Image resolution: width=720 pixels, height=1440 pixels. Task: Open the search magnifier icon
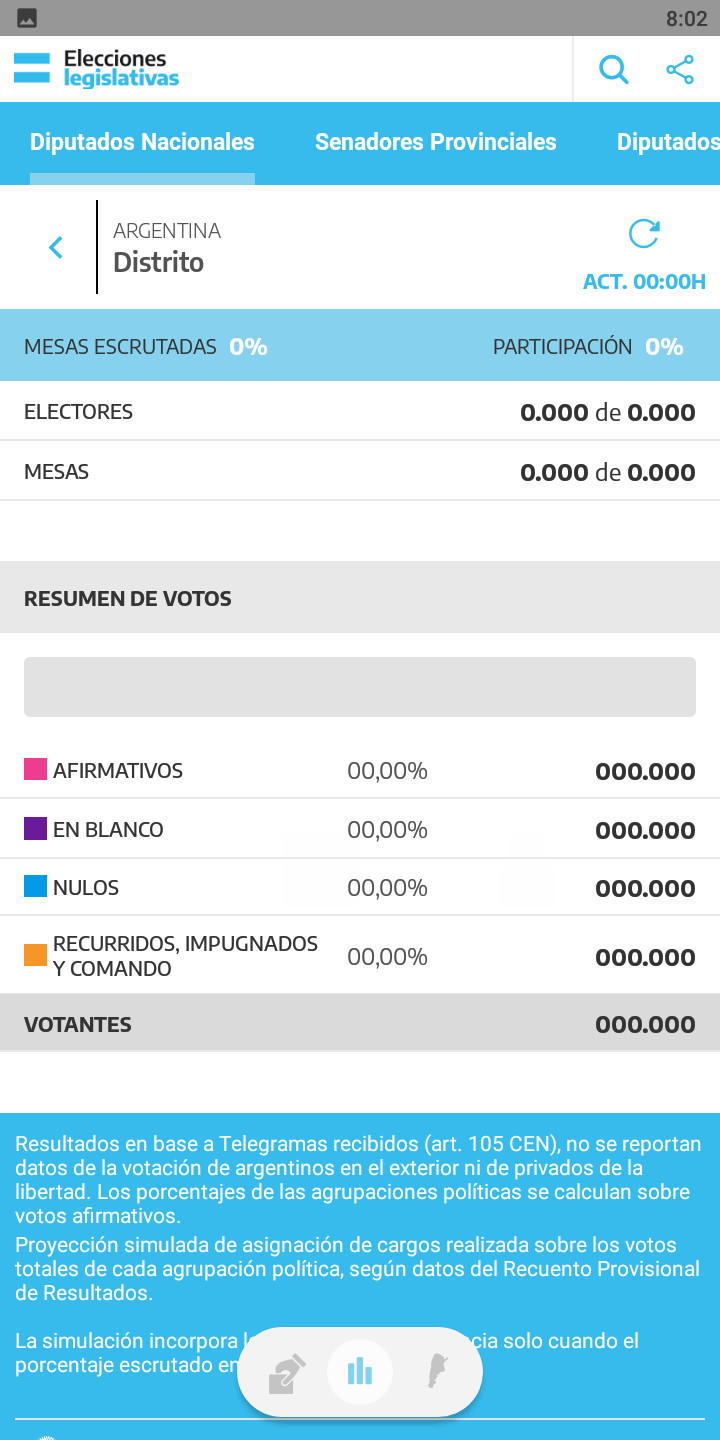[x=613, y=70]
